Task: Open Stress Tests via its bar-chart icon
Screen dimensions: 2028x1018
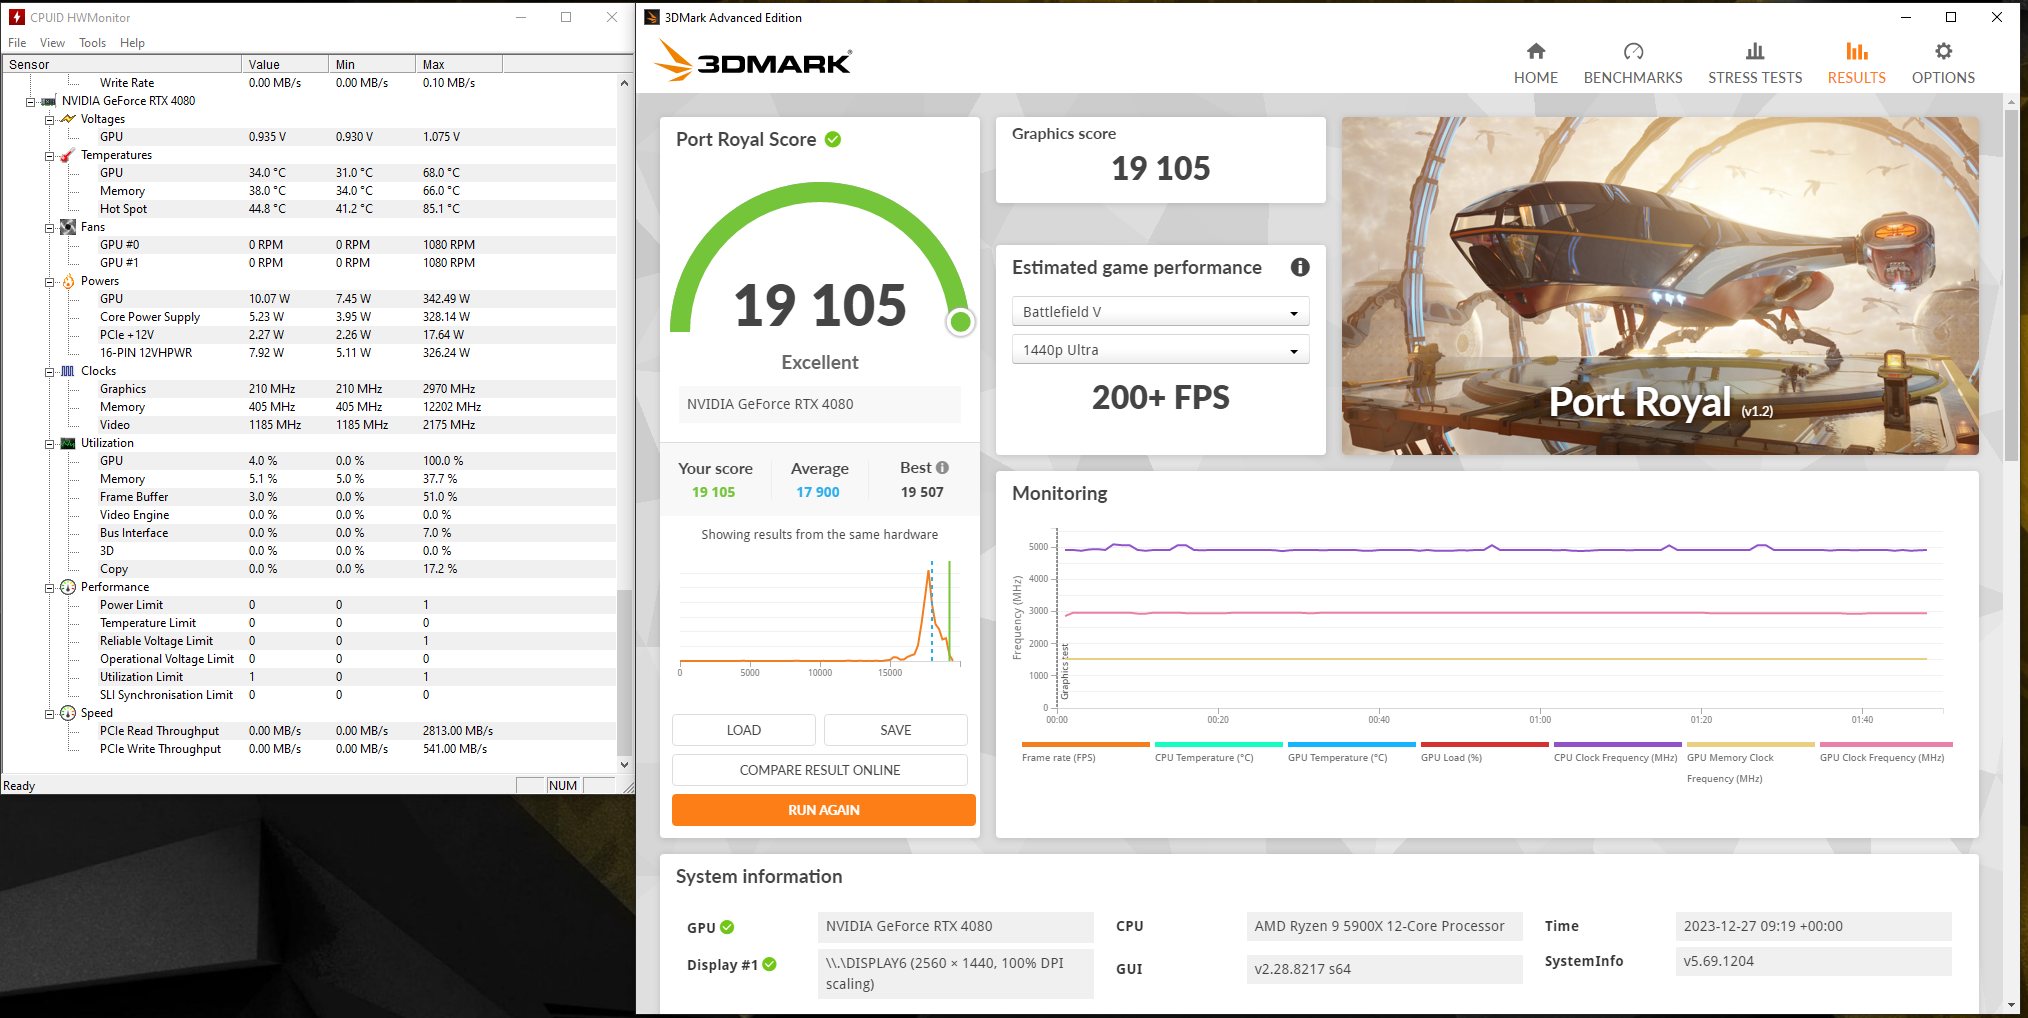Action: [x=1755, y=51]
